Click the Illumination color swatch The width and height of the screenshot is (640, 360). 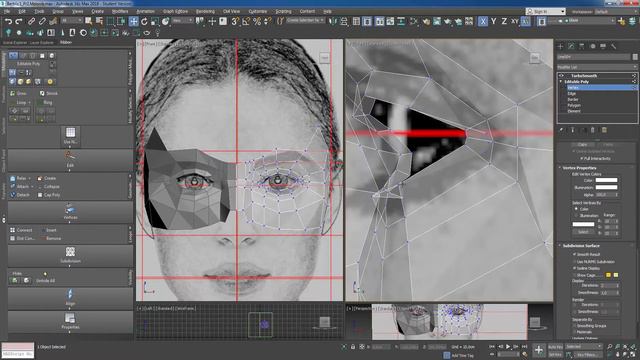tap(606, 187)
